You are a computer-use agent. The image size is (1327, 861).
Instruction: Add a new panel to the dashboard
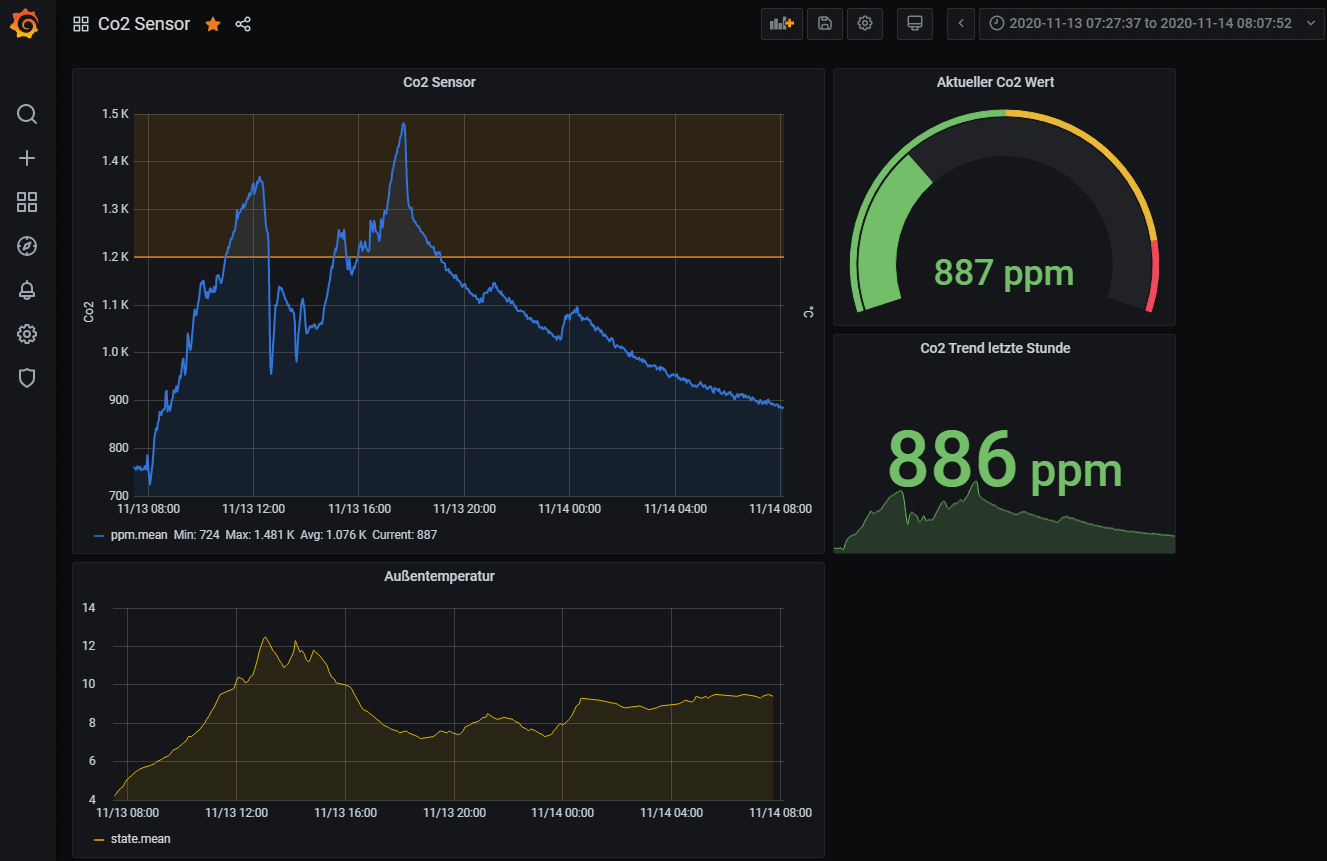(x=781, y=23)
